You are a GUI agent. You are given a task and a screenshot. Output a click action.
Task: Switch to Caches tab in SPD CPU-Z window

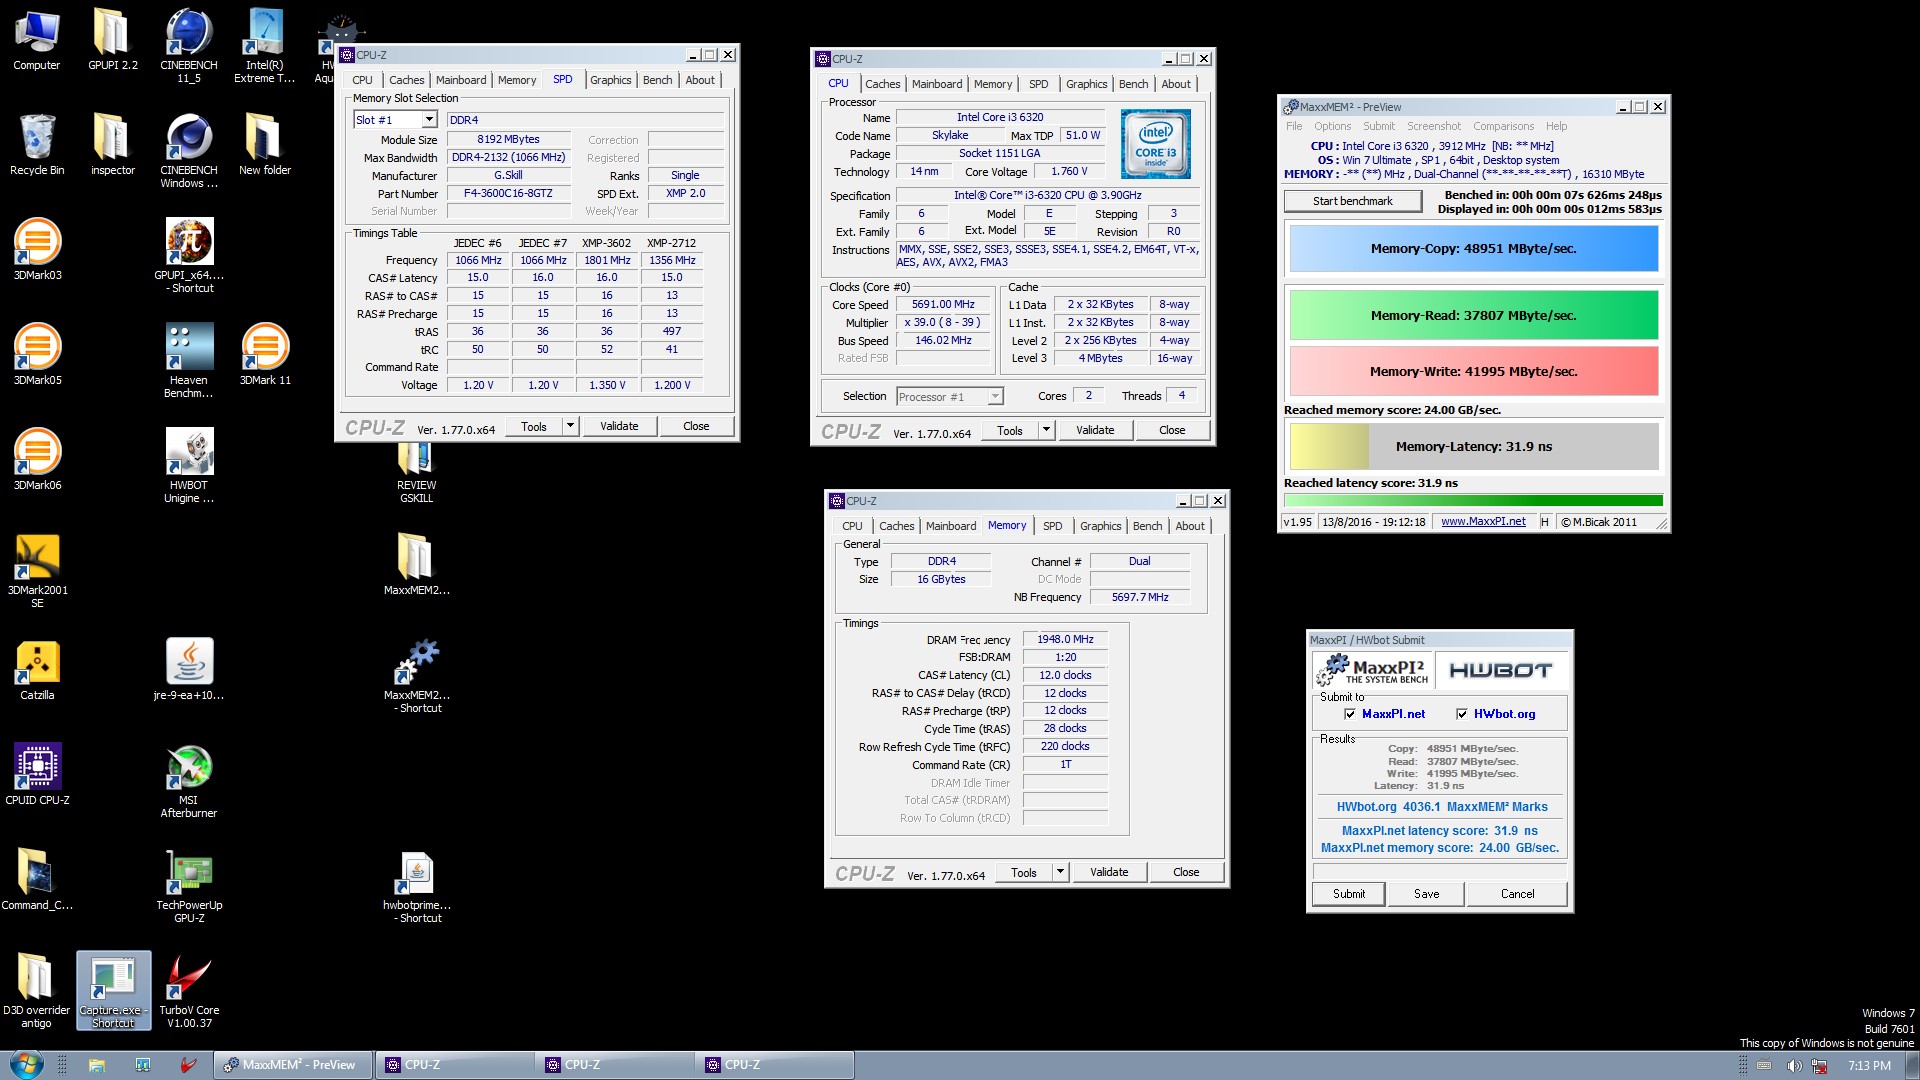406,80
